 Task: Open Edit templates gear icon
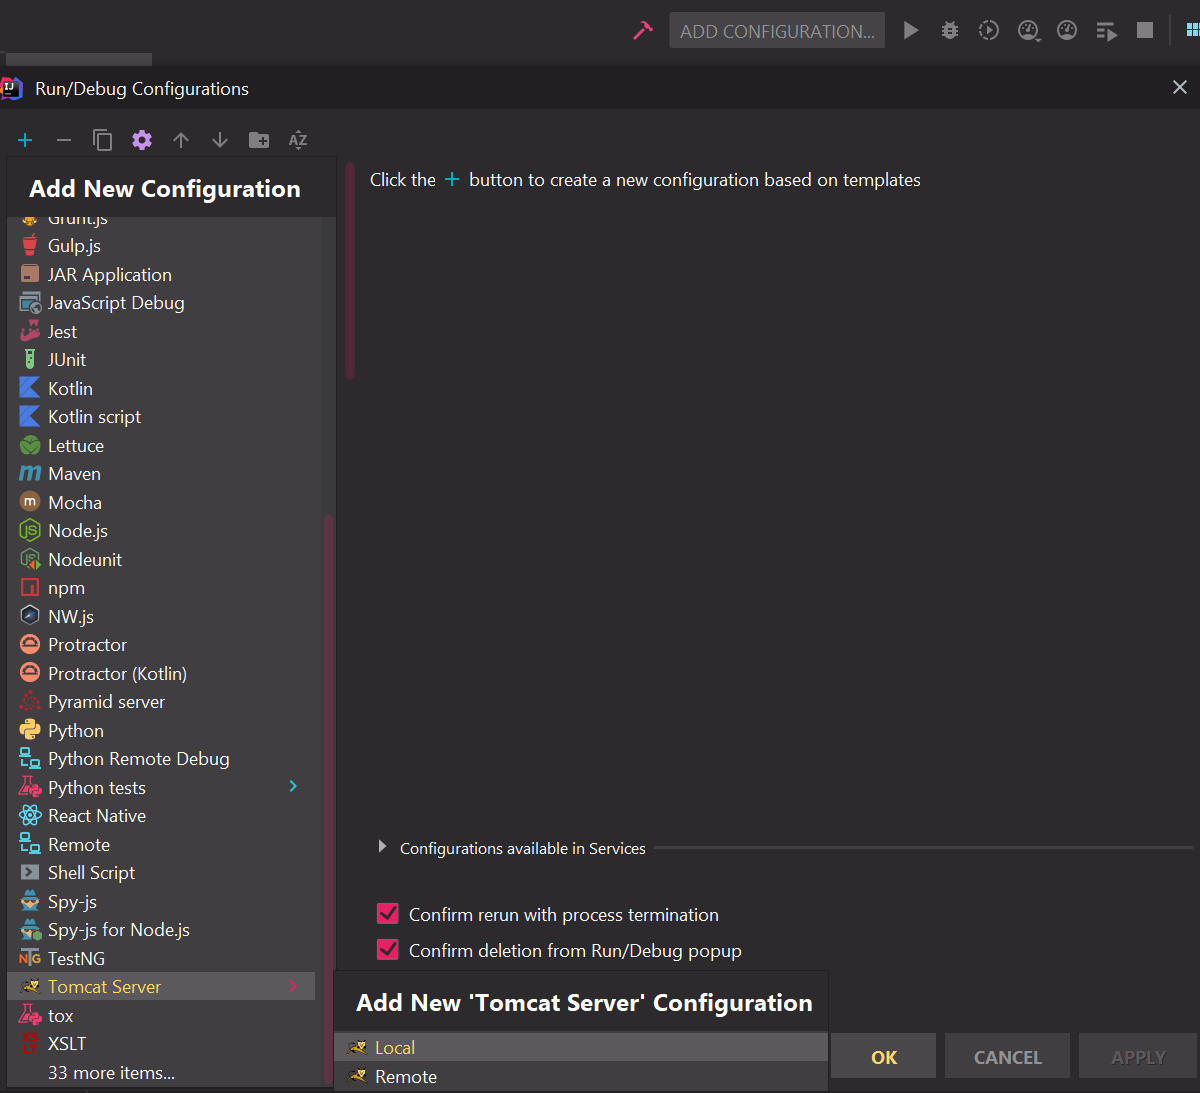pos(142,140)
